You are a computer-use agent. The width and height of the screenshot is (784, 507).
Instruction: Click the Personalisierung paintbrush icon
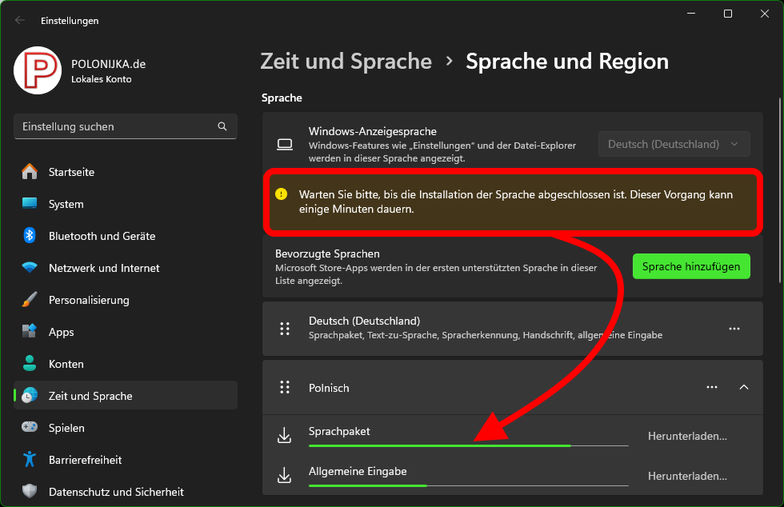click(30, 300)
